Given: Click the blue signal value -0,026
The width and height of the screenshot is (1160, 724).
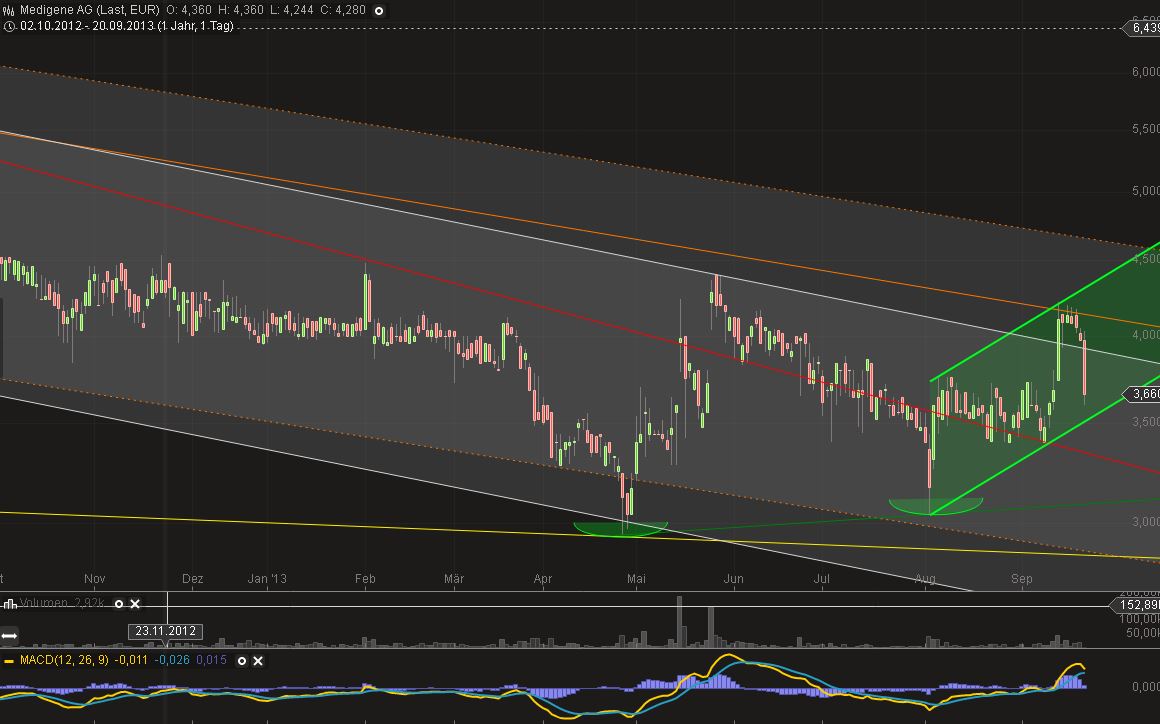Looking at the screenshot, I should coord(172,660).
